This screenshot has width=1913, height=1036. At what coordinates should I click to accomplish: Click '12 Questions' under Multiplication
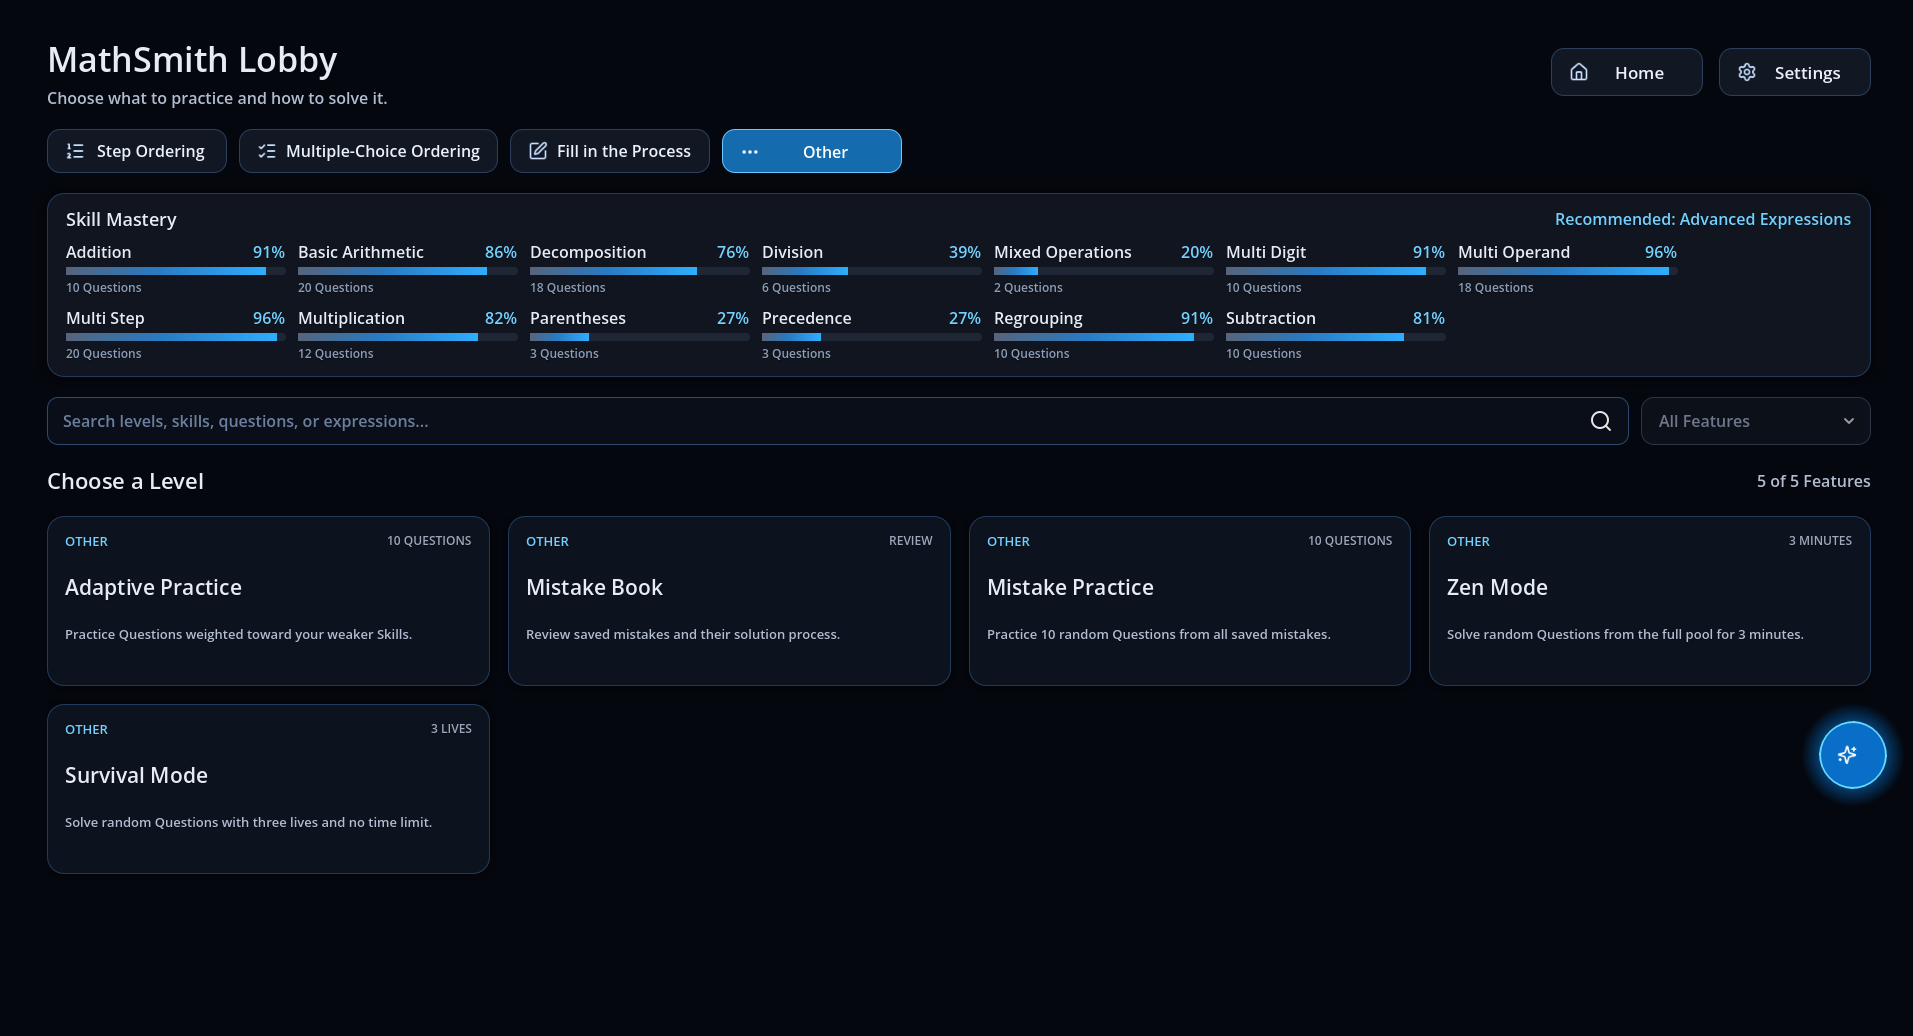click(335, 354)
